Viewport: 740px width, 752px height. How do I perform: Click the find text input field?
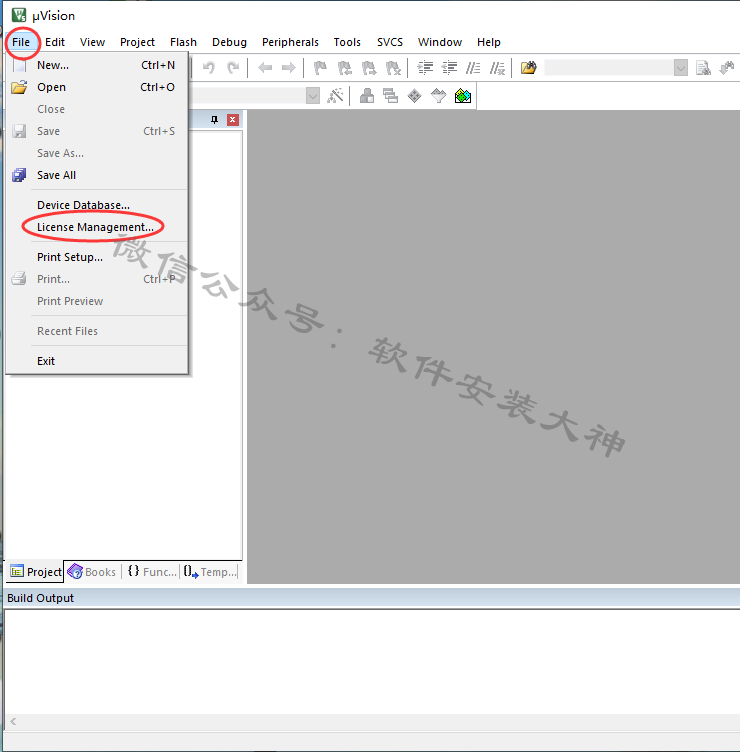[x=609, y=68]
